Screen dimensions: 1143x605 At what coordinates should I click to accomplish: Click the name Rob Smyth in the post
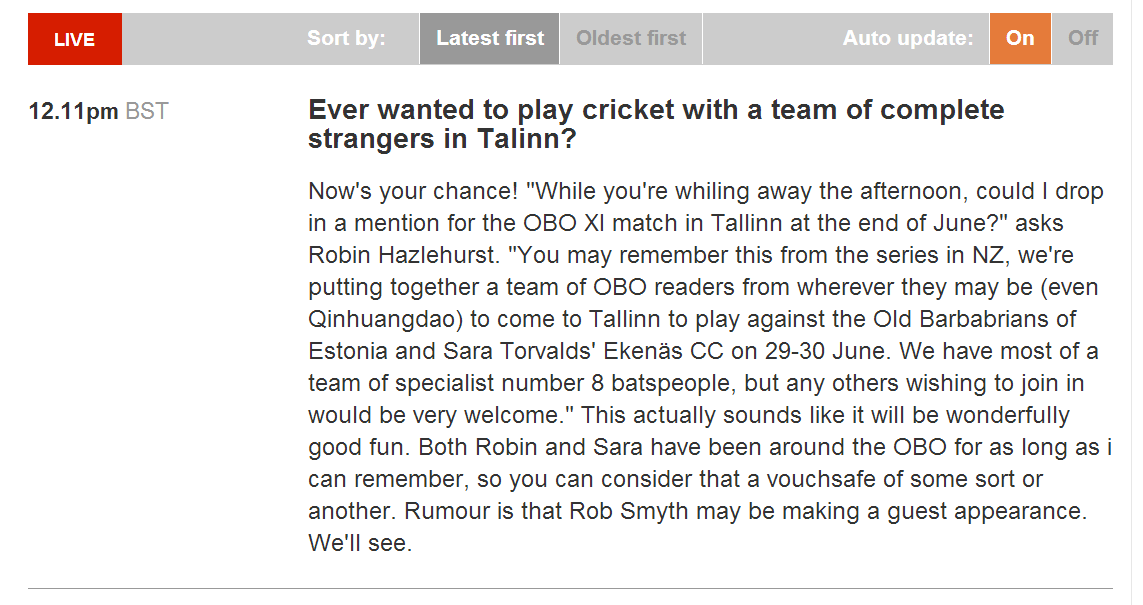(628, 511)
